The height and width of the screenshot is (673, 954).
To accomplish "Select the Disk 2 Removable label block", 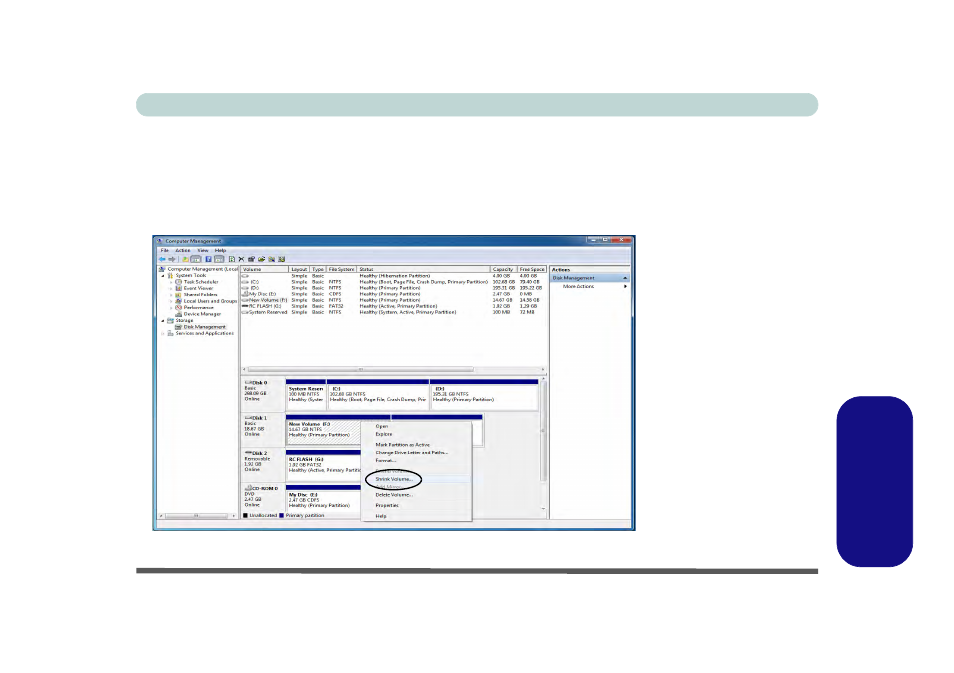I will (x=263, y=465).
